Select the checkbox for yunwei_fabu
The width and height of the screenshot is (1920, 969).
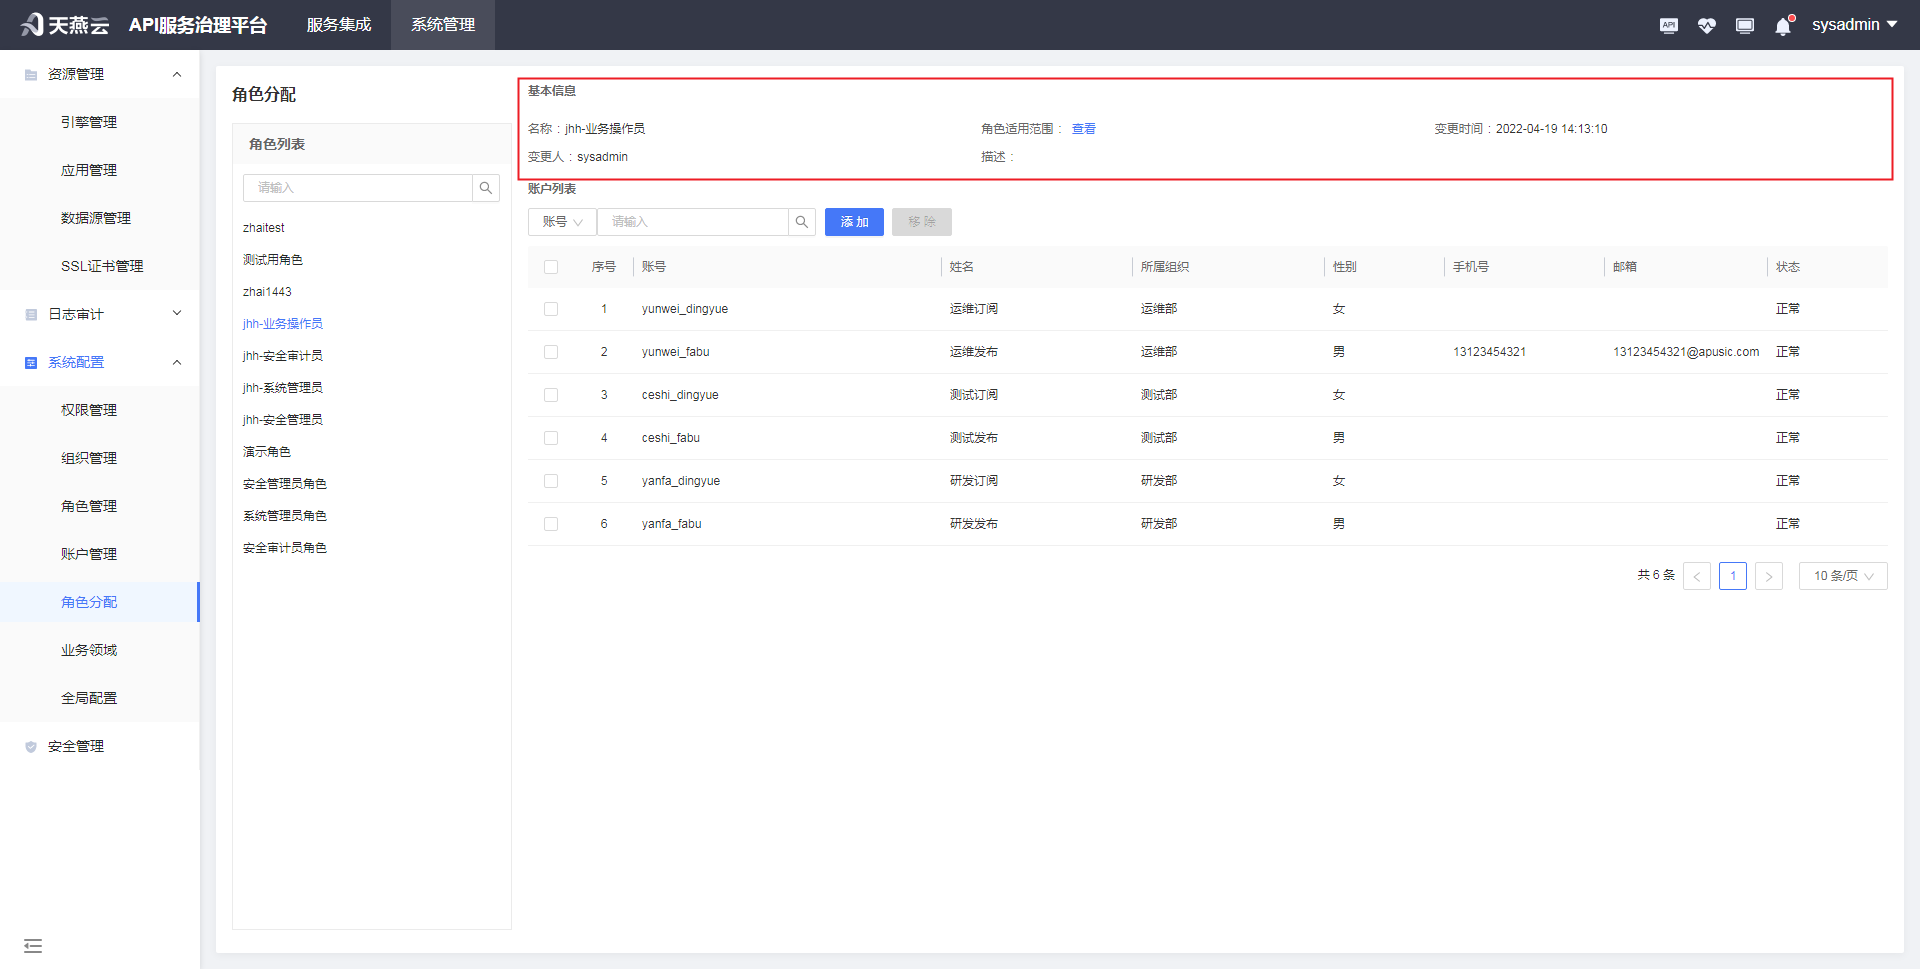click(551, 351)
